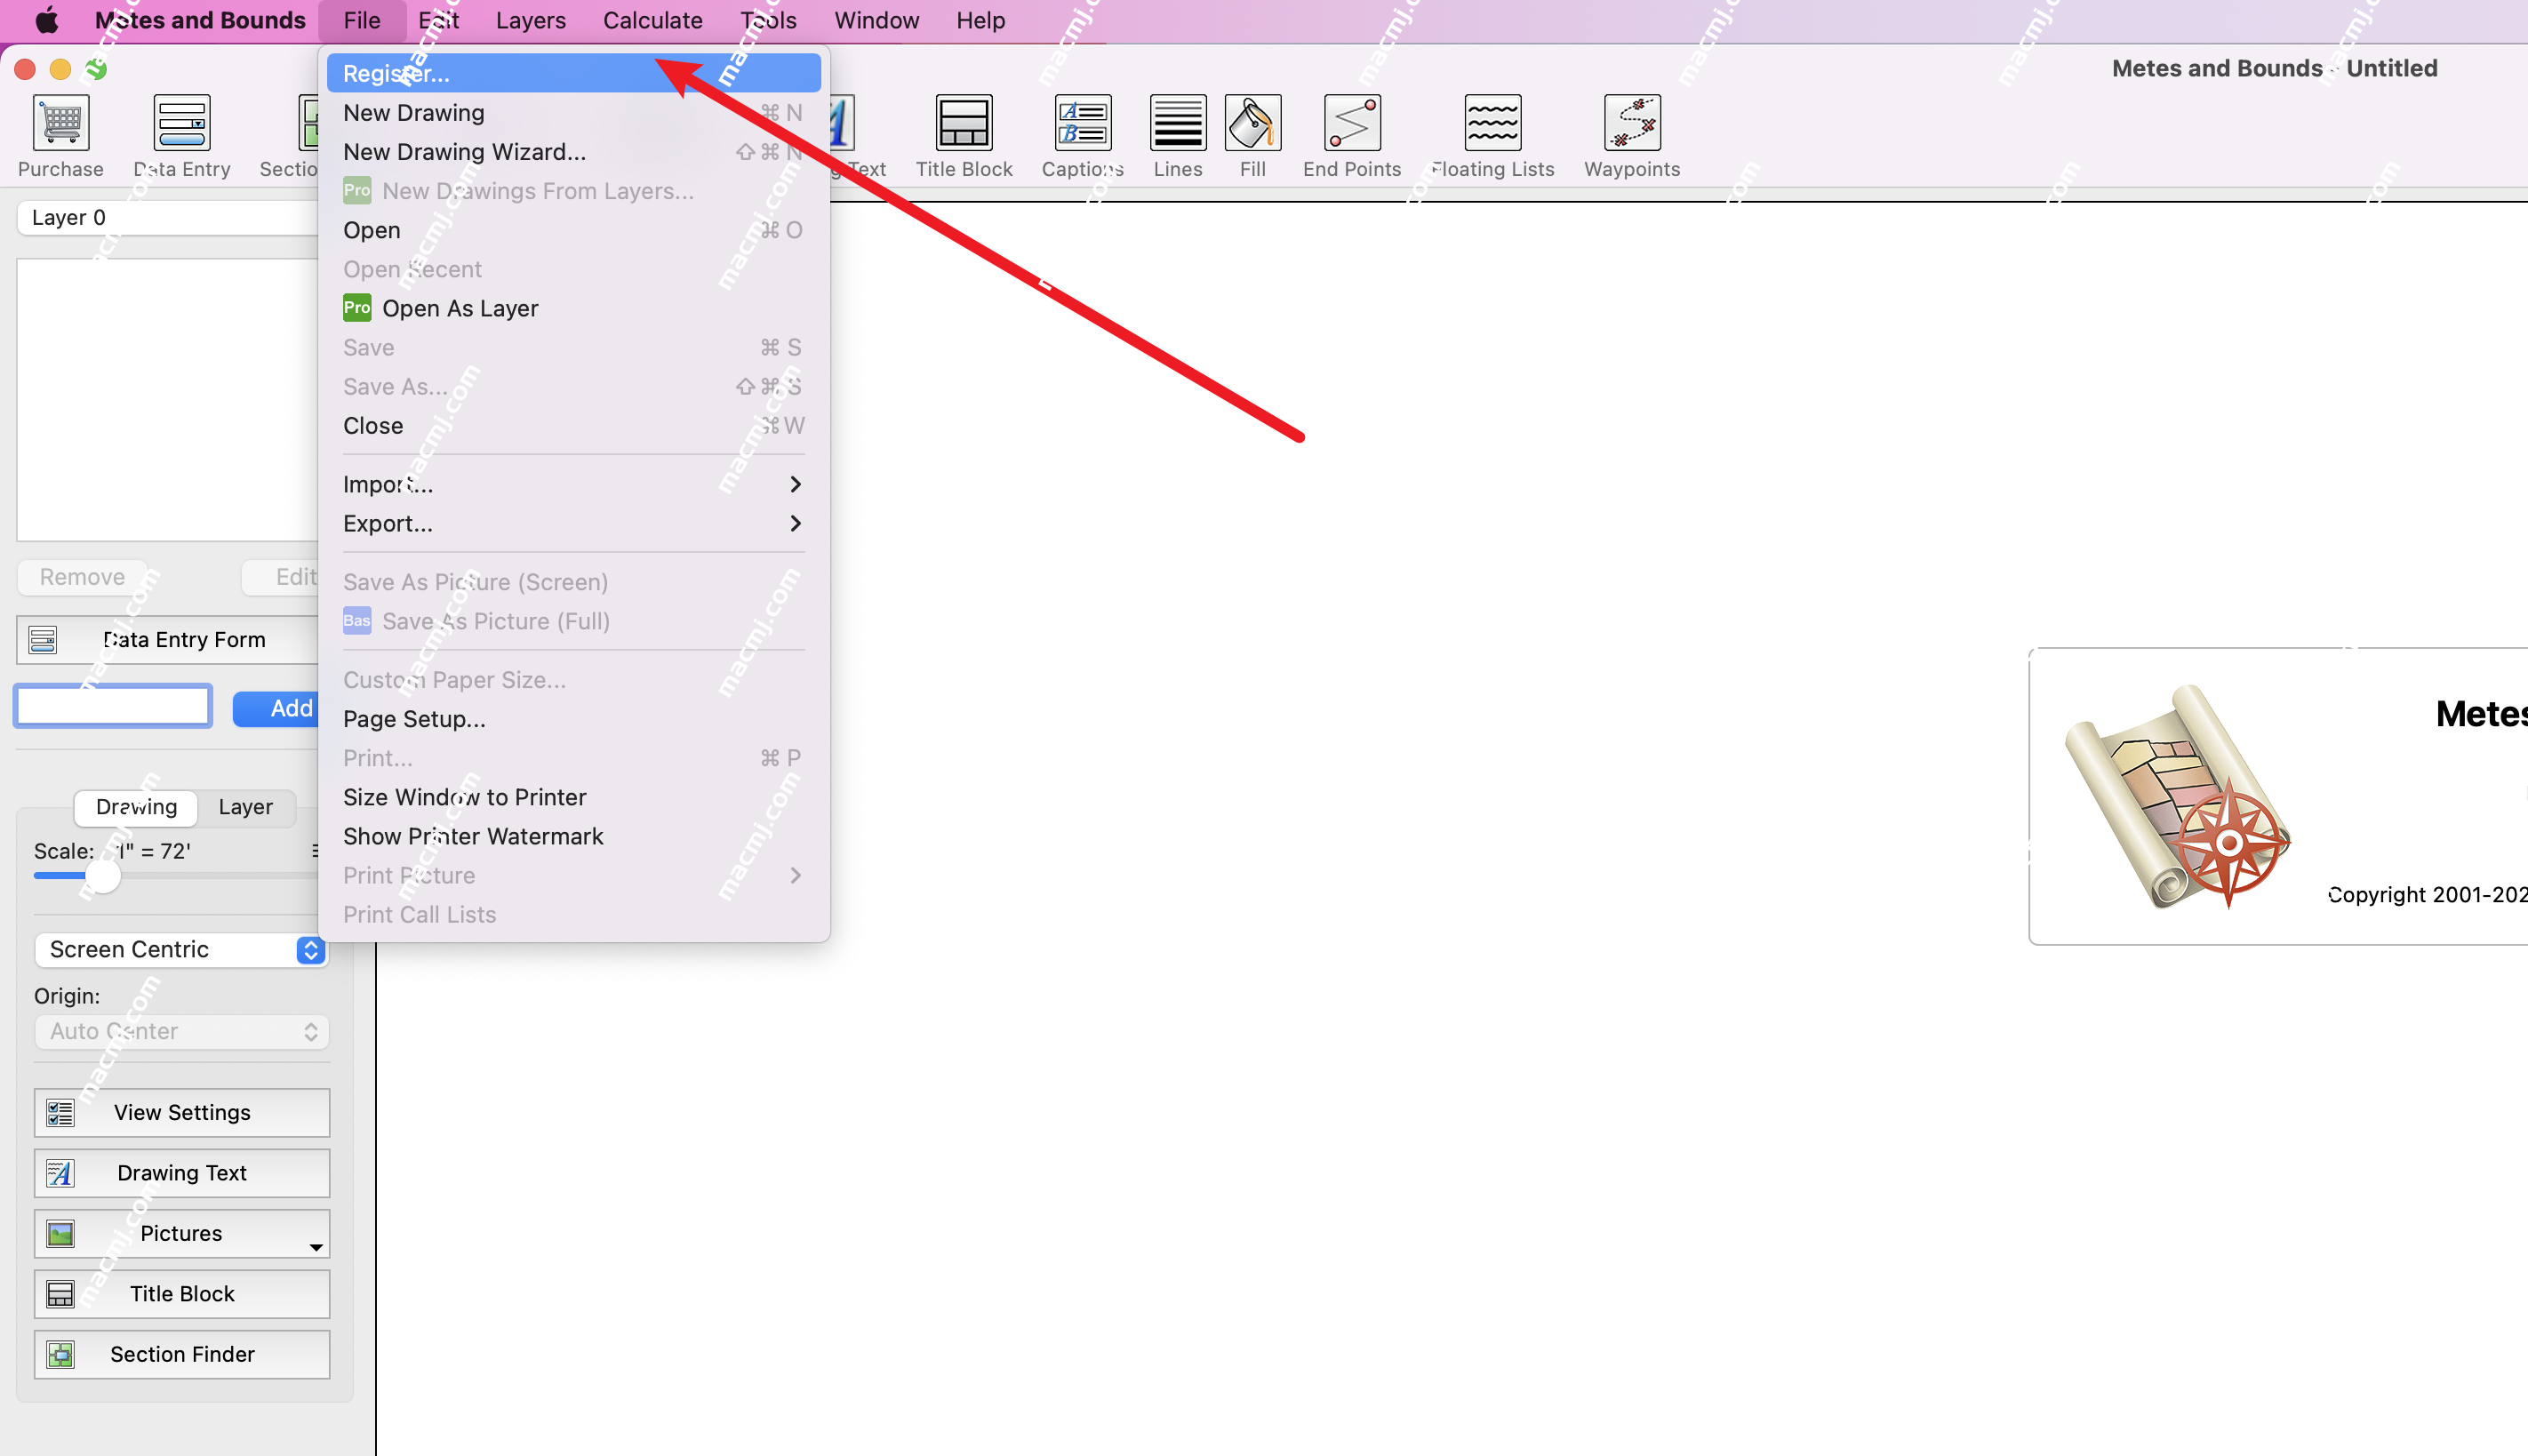The height and width of the screenshot is (1456, 2528).
Task: Toggle Show Printer Watermark
Action: pos(573,836)
